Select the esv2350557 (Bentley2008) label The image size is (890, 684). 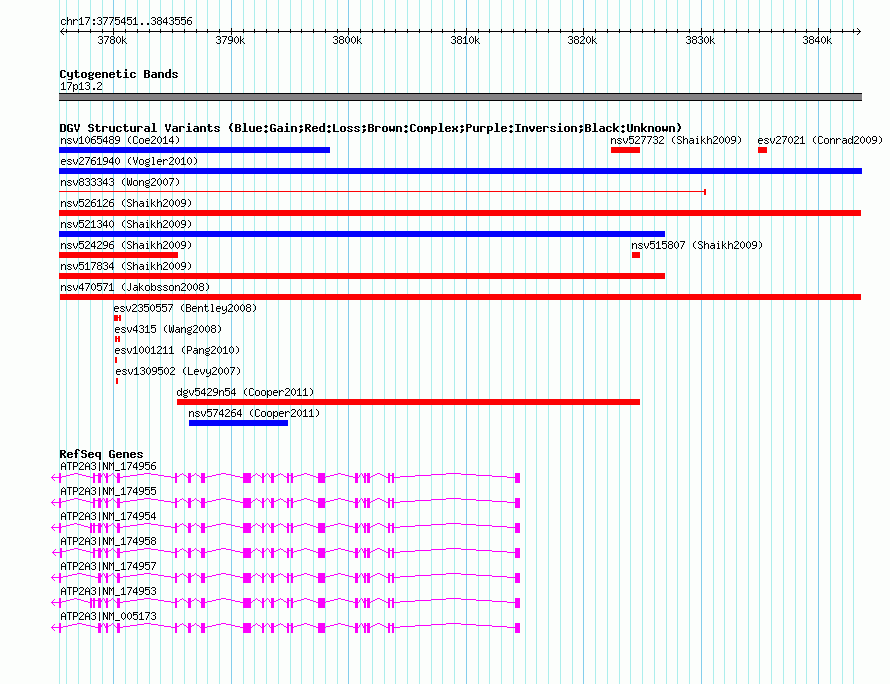click(x=185, y=308)
